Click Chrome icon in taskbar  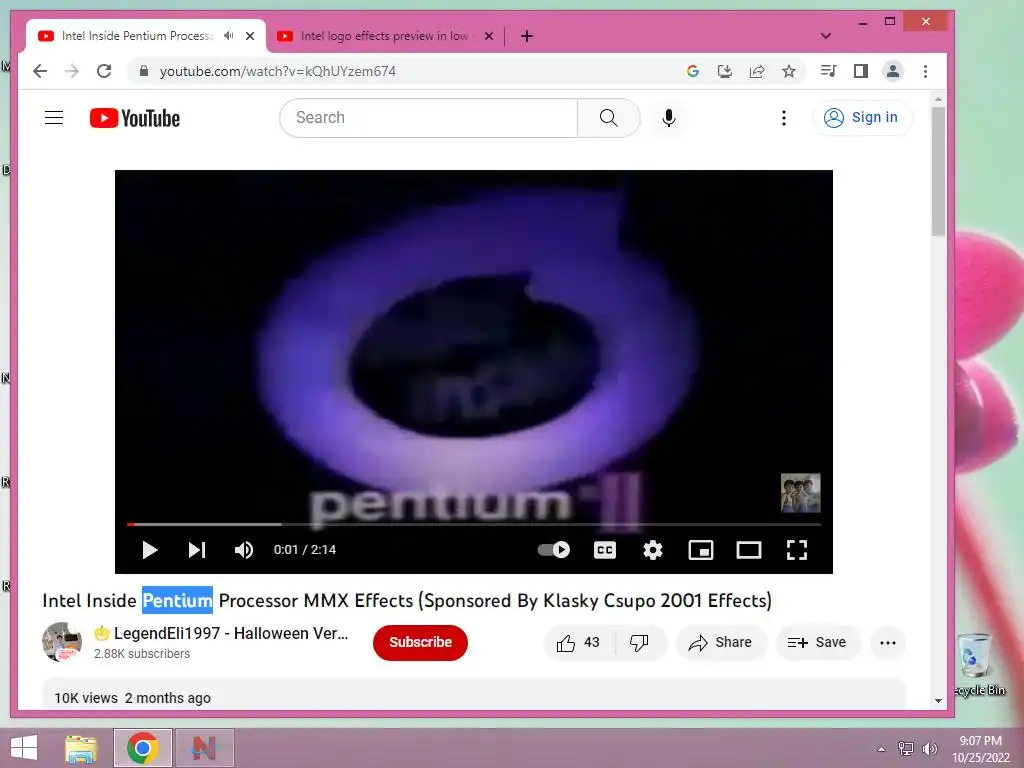coord(142,748)
